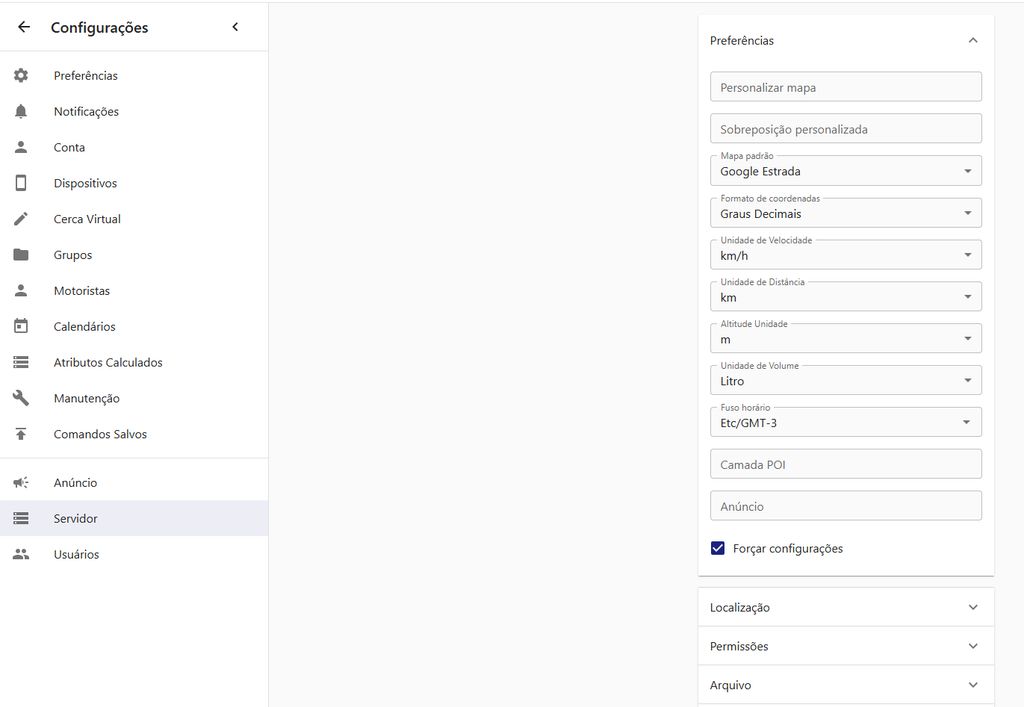The height and width of the screenshot is (707, 1024).
Task: Uncheck the Forçar configurações checkbox
Action: [717, 548]
